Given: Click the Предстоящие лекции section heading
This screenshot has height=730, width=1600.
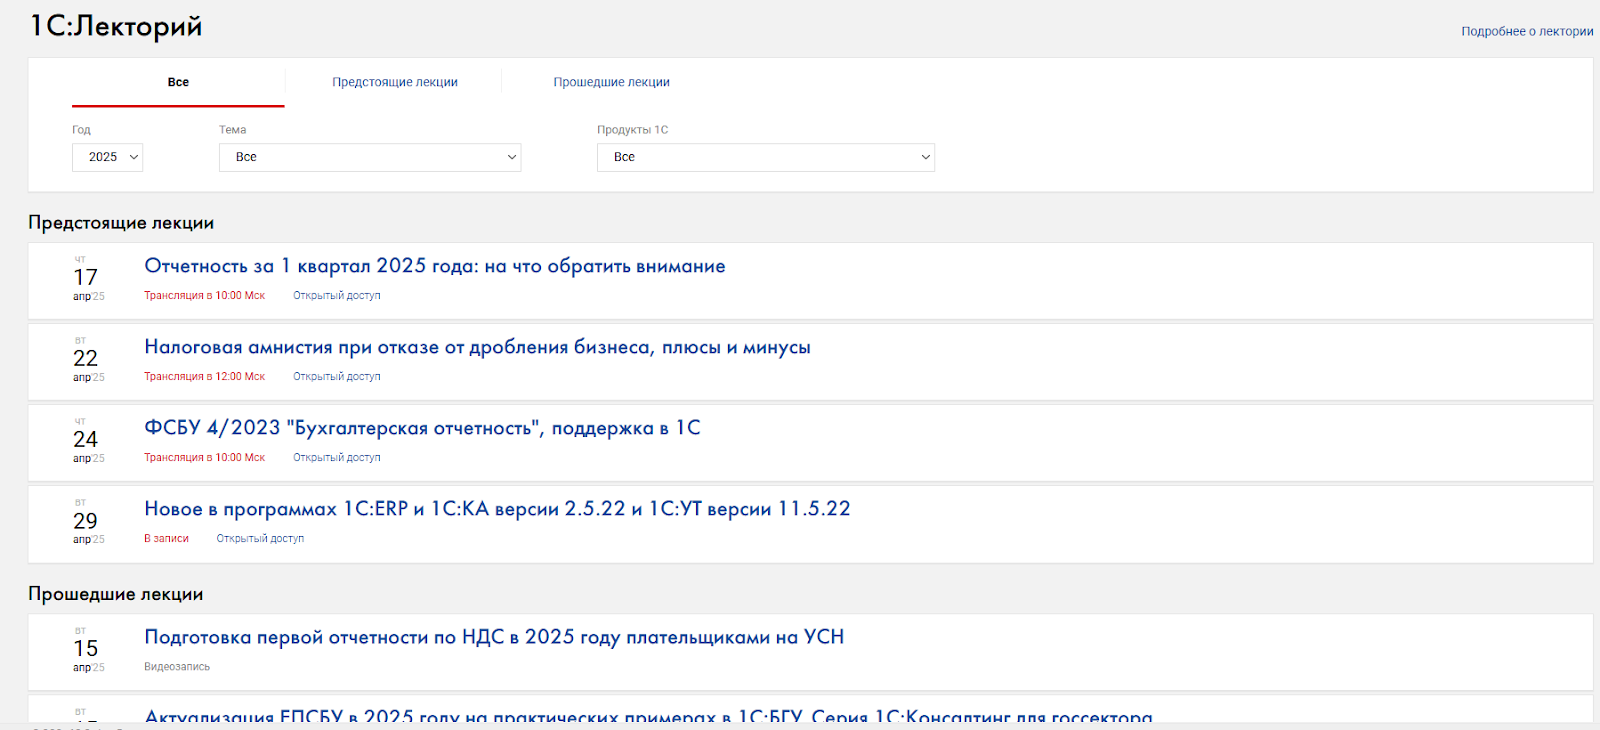Looking at the screenshot, I should (121, 223).
